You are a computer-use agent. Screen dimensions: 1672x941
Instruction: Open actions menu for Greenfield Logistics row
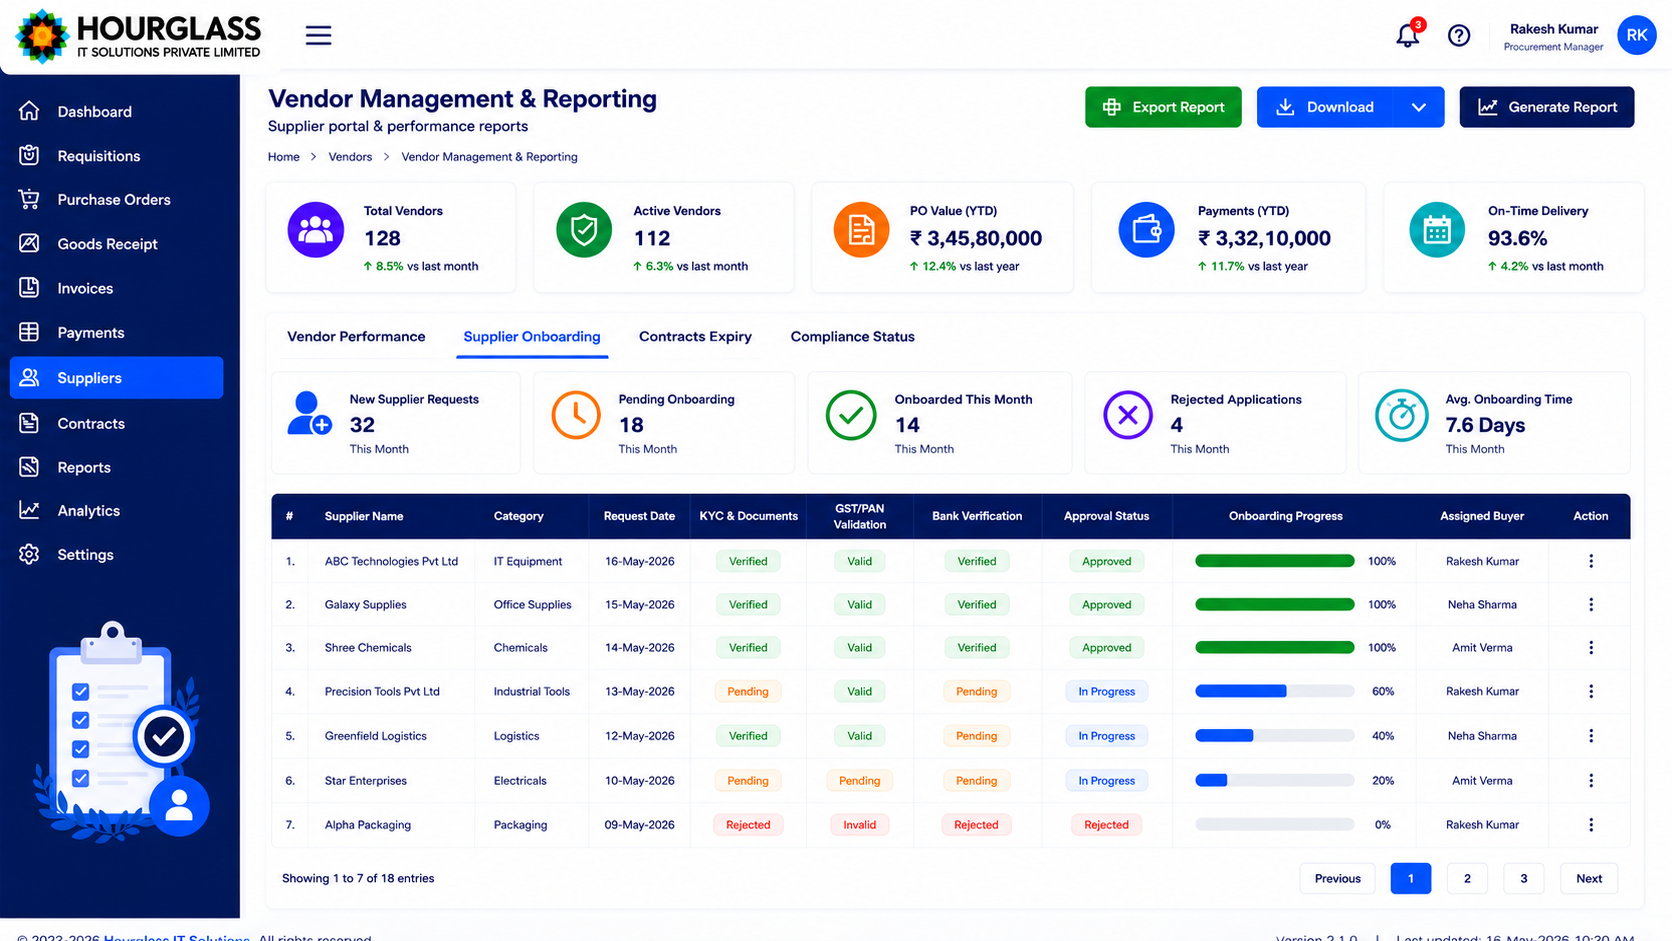1591,735
